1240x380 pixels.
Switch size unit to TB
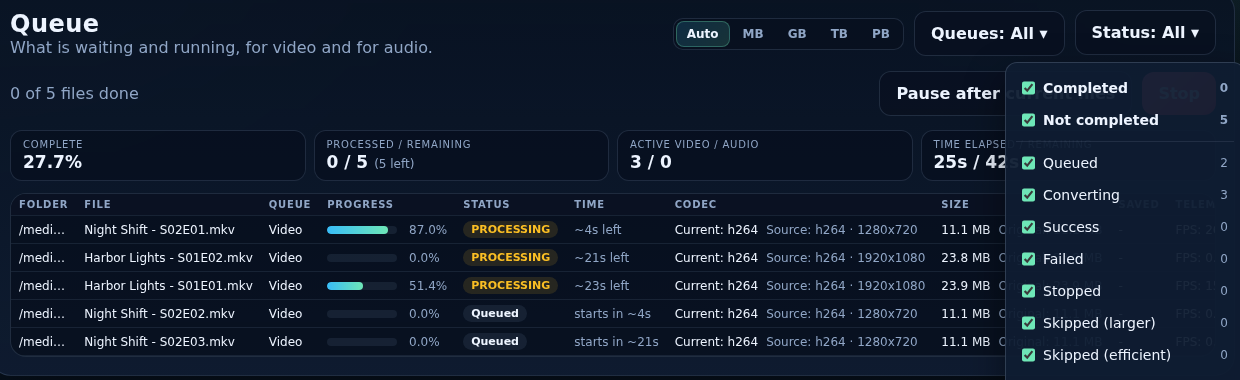click(x=839, y=34)
